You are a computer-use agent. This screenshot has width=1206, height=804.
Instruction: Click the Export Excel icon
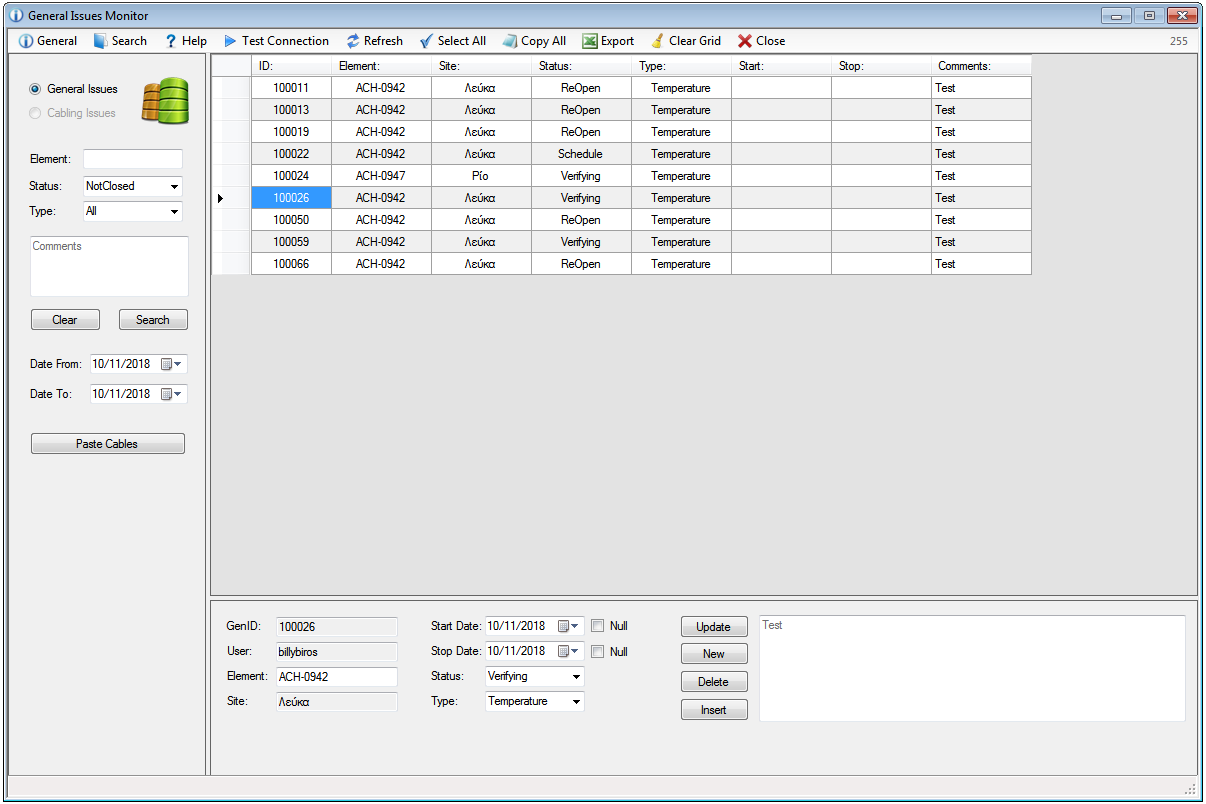point(590,41)
